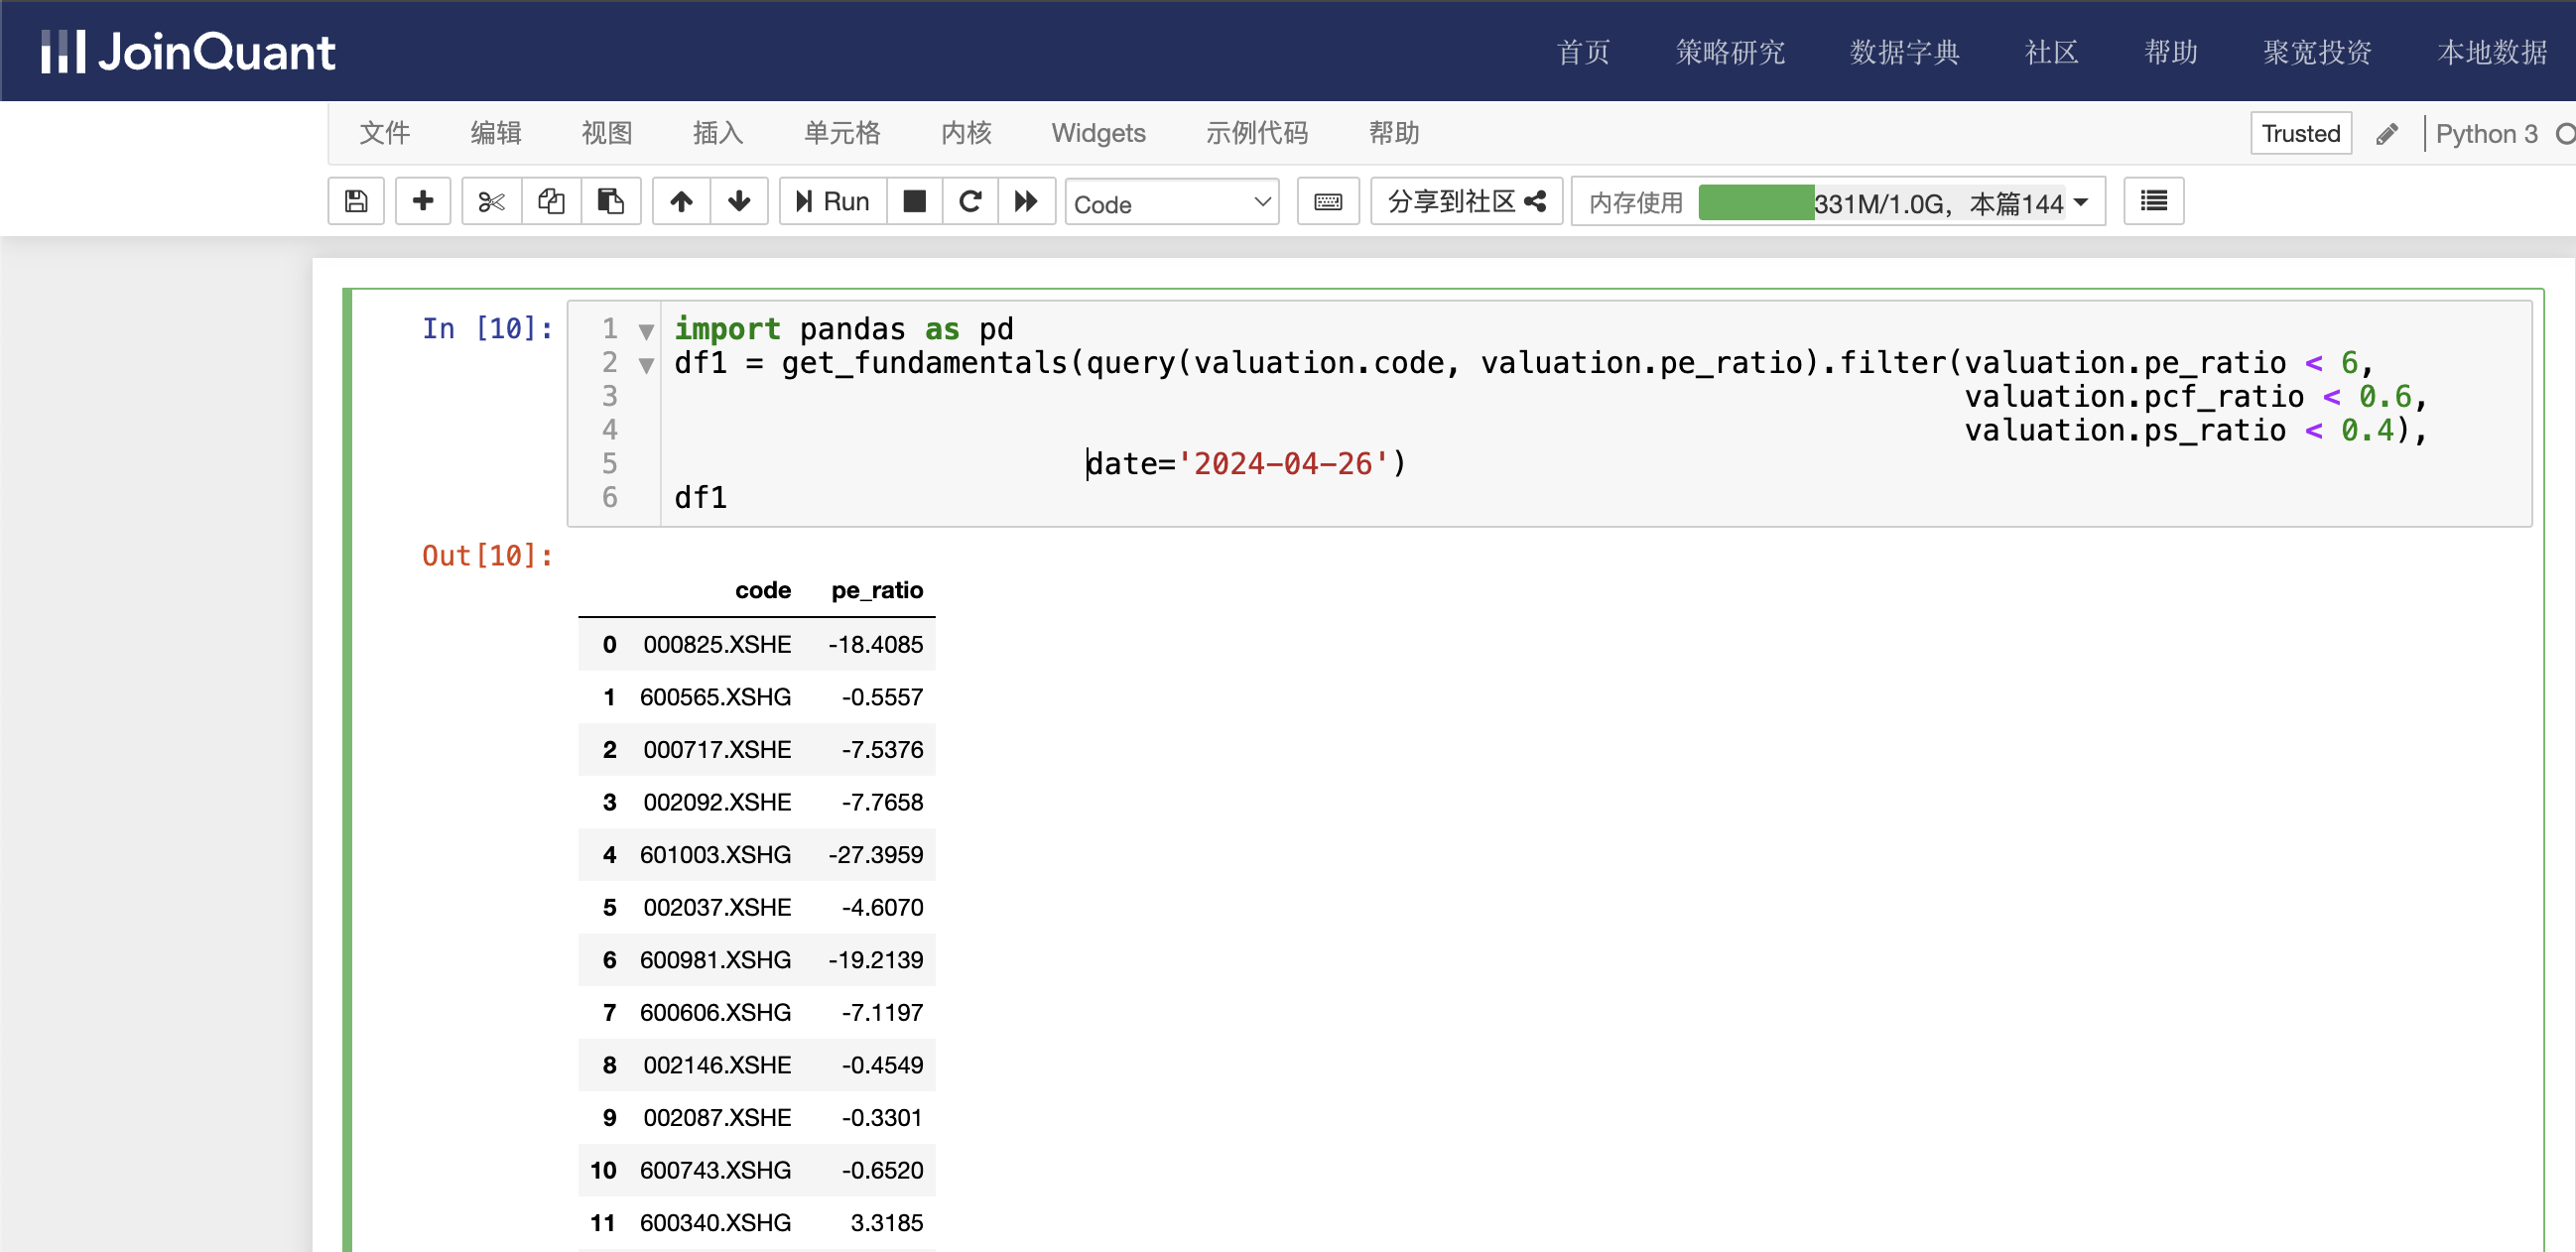Insert a new cell with the plus icon
This screenshot has height=1252, width=2576.
(423, 202)
